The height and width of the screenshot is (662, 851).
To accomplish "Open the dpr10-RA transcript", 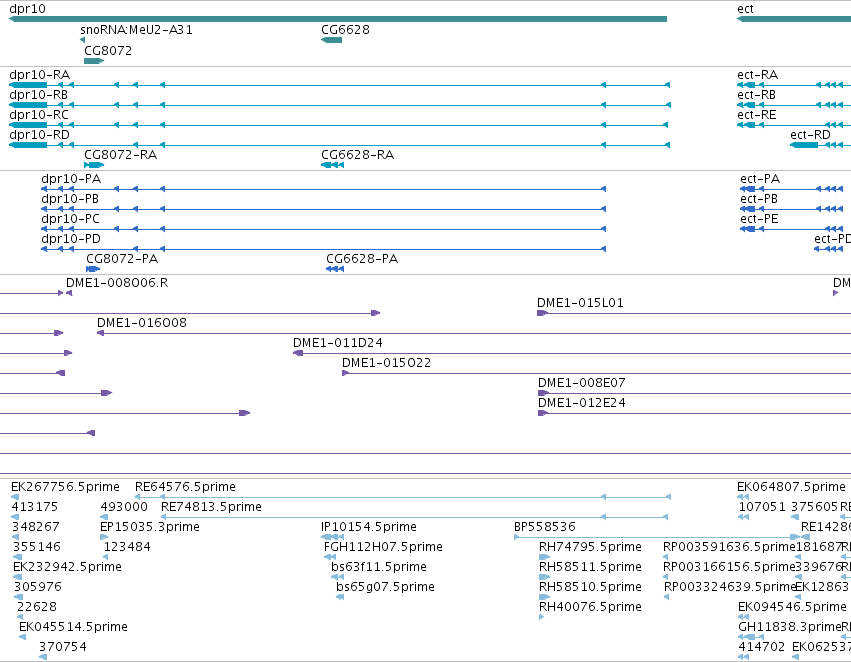I will pos(340,85).
